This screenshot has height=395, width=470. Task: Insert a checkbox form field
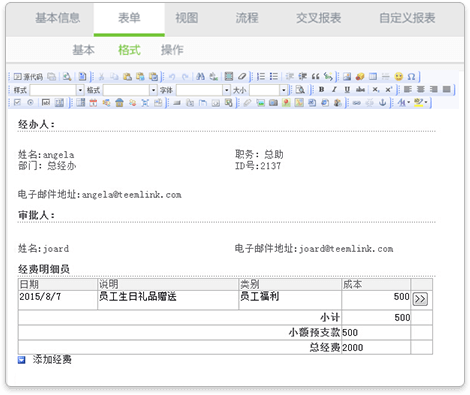pyautogui.click(x=17, y=103)
